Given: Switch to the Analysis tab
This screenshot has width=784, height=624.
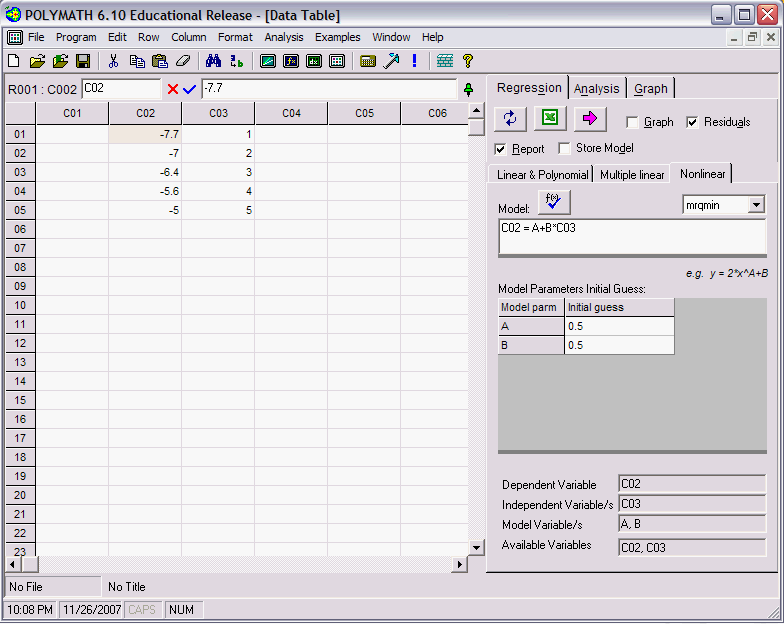Looking at the screenshot, I should click(597, 88).
